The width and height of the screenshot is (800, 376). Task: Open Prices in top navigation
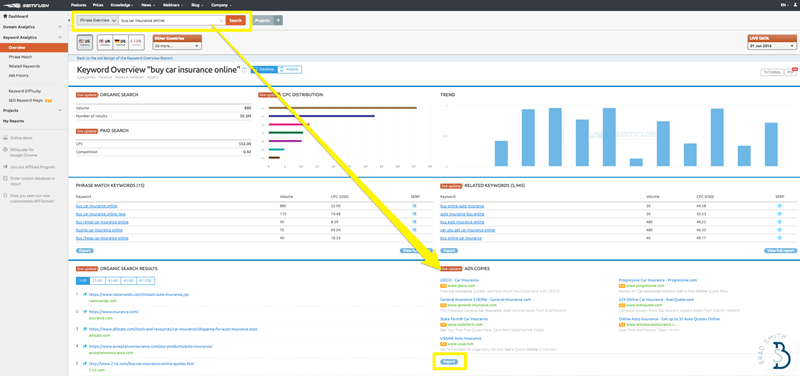point(98,5)
